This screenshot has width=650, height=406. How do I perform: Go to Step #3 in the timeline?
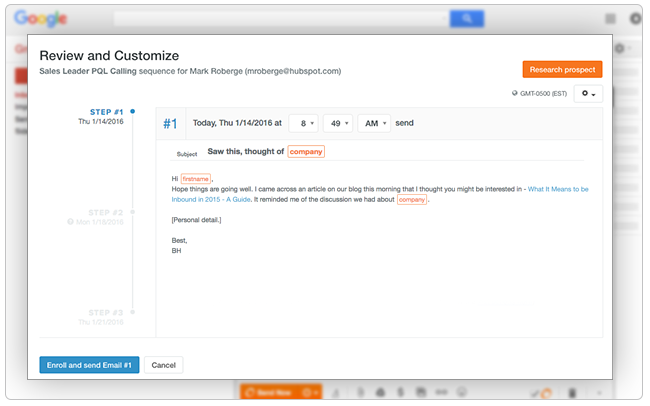coord(106,312)
